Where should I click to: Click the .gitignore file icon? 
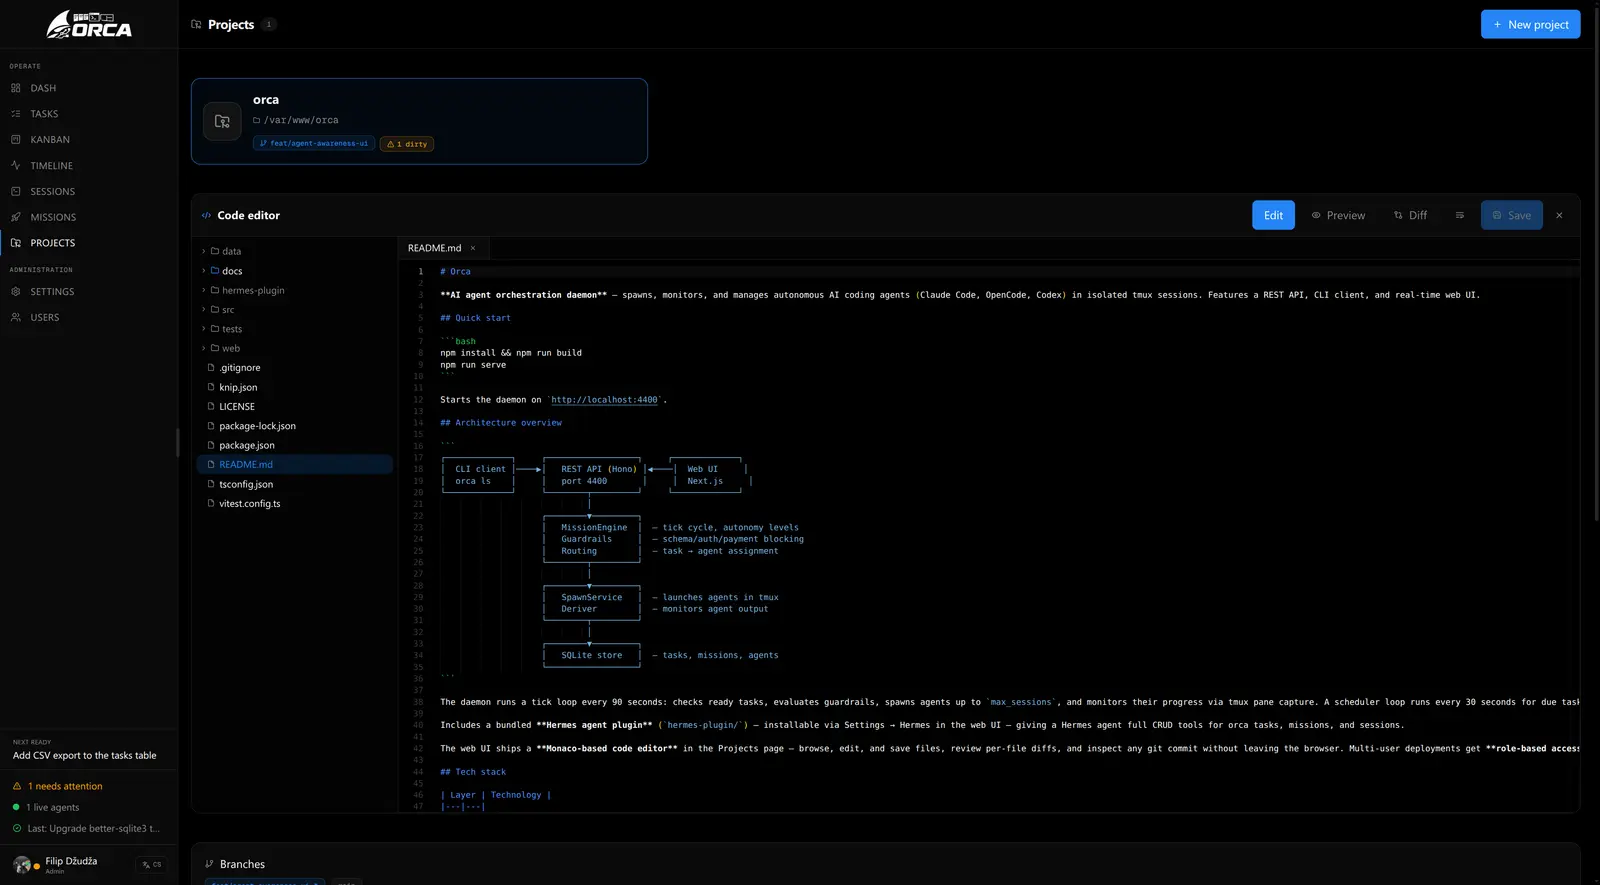click(211, 368)
